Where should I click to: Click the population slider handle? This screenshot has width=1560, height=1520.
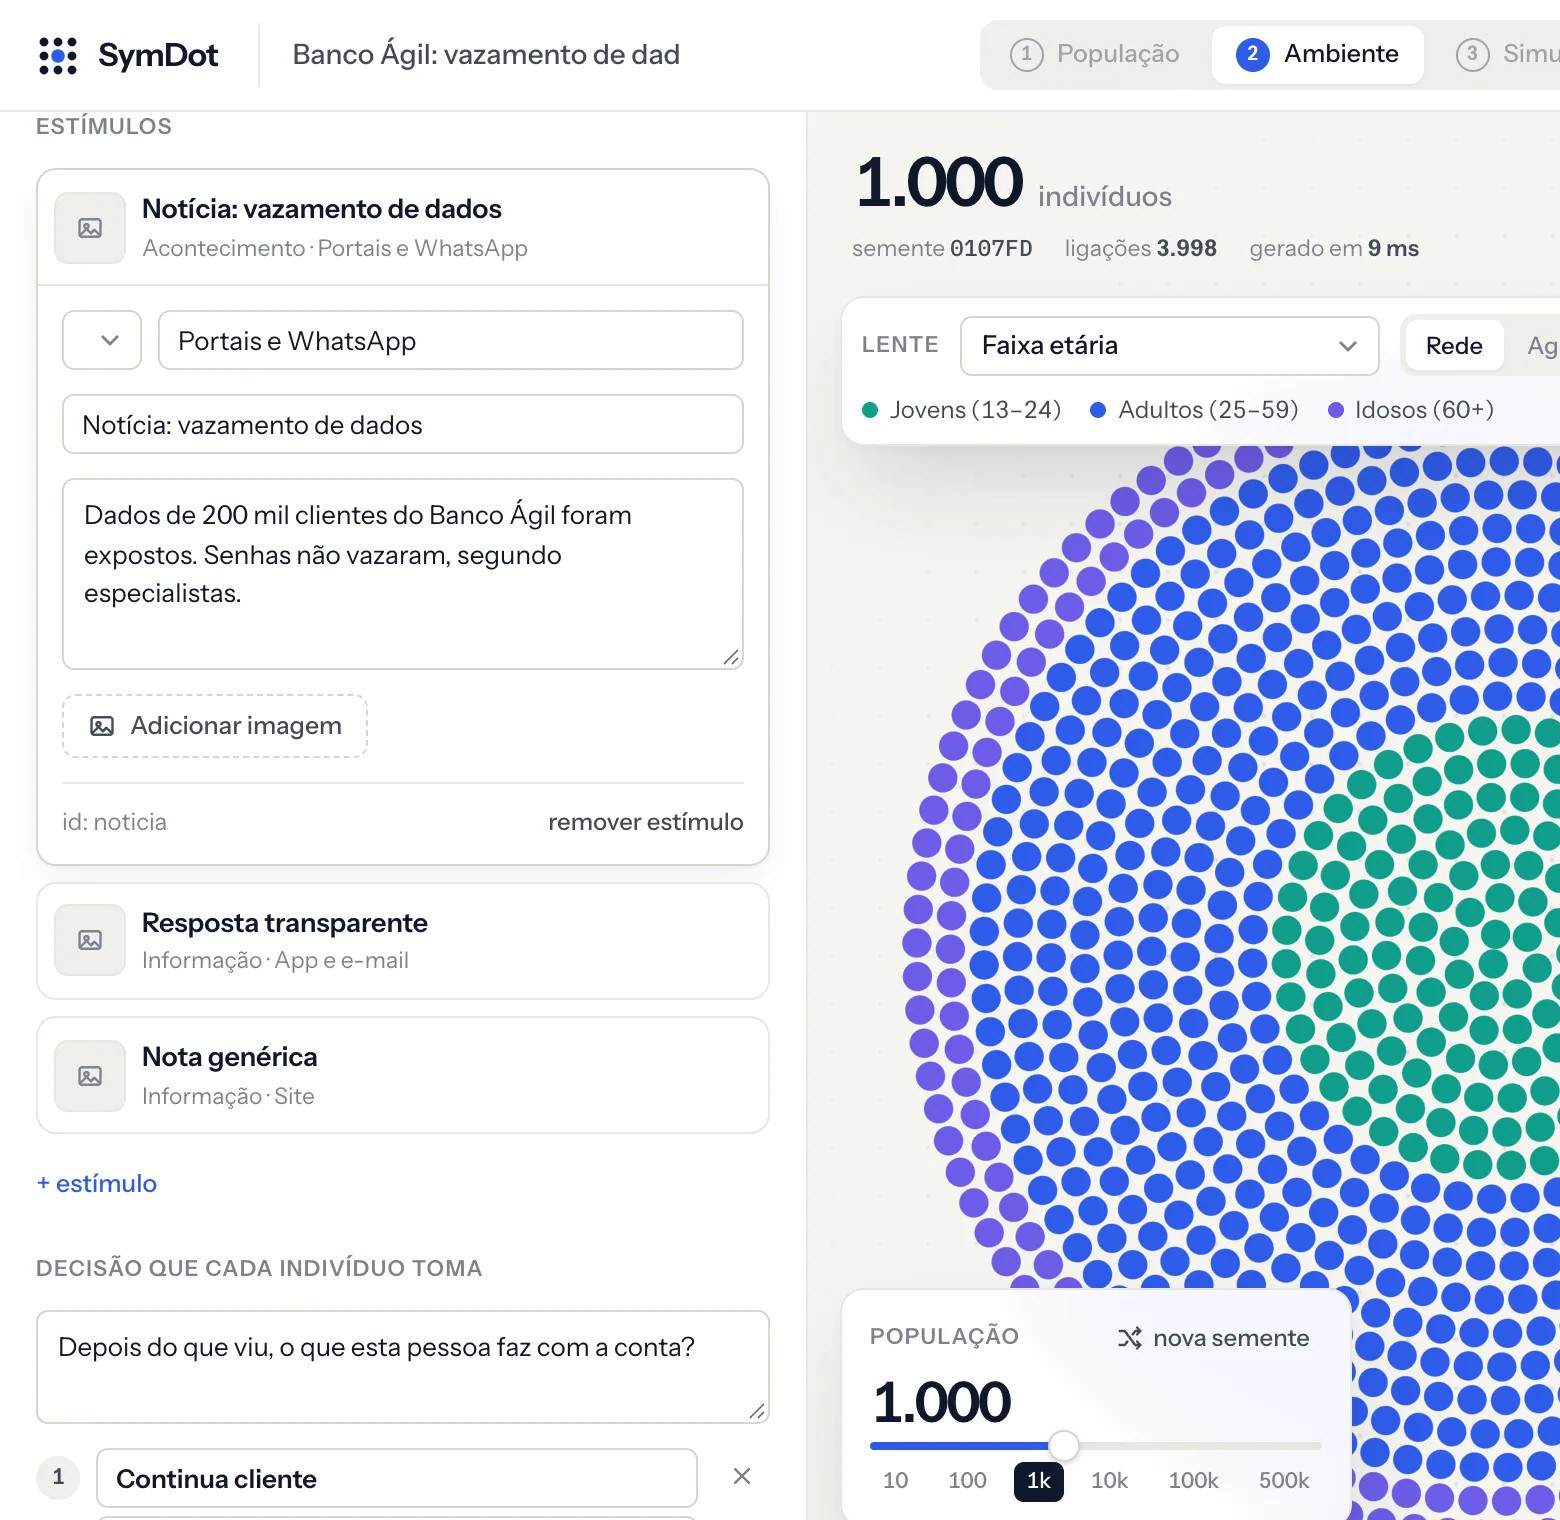click(1063, 1445)
